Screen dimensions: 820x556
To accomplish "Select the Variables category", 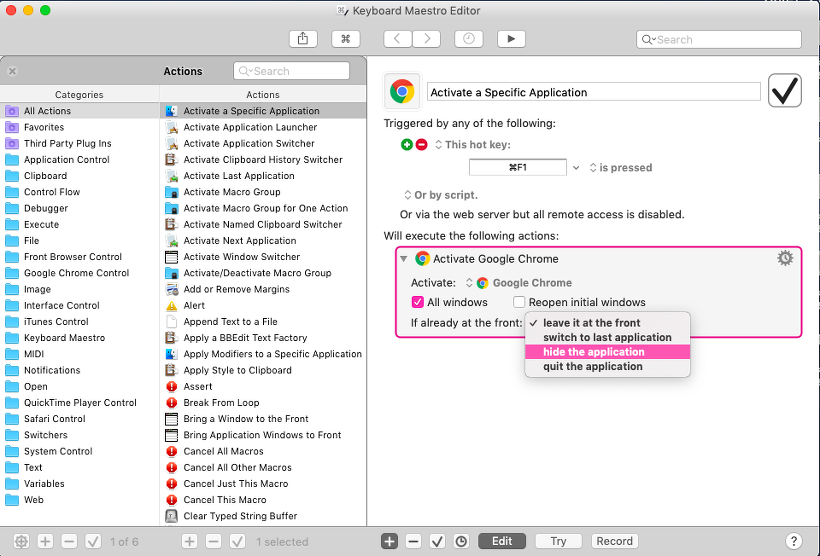I will coord(79,484).
